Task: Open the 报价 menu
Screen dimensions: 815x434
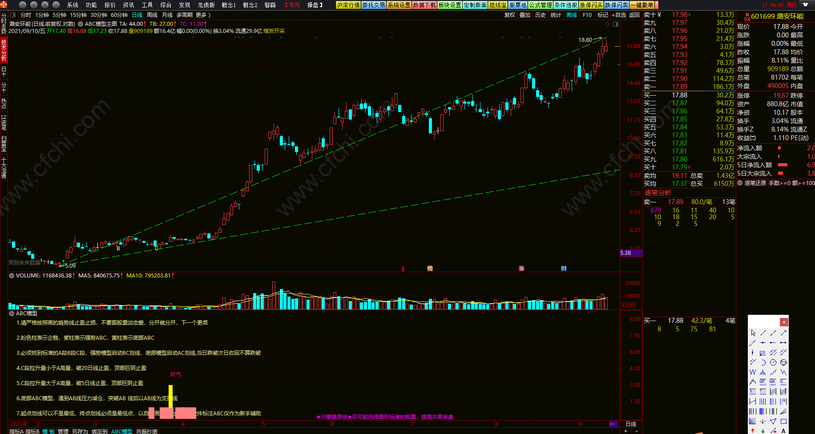Action: [110, 5]
